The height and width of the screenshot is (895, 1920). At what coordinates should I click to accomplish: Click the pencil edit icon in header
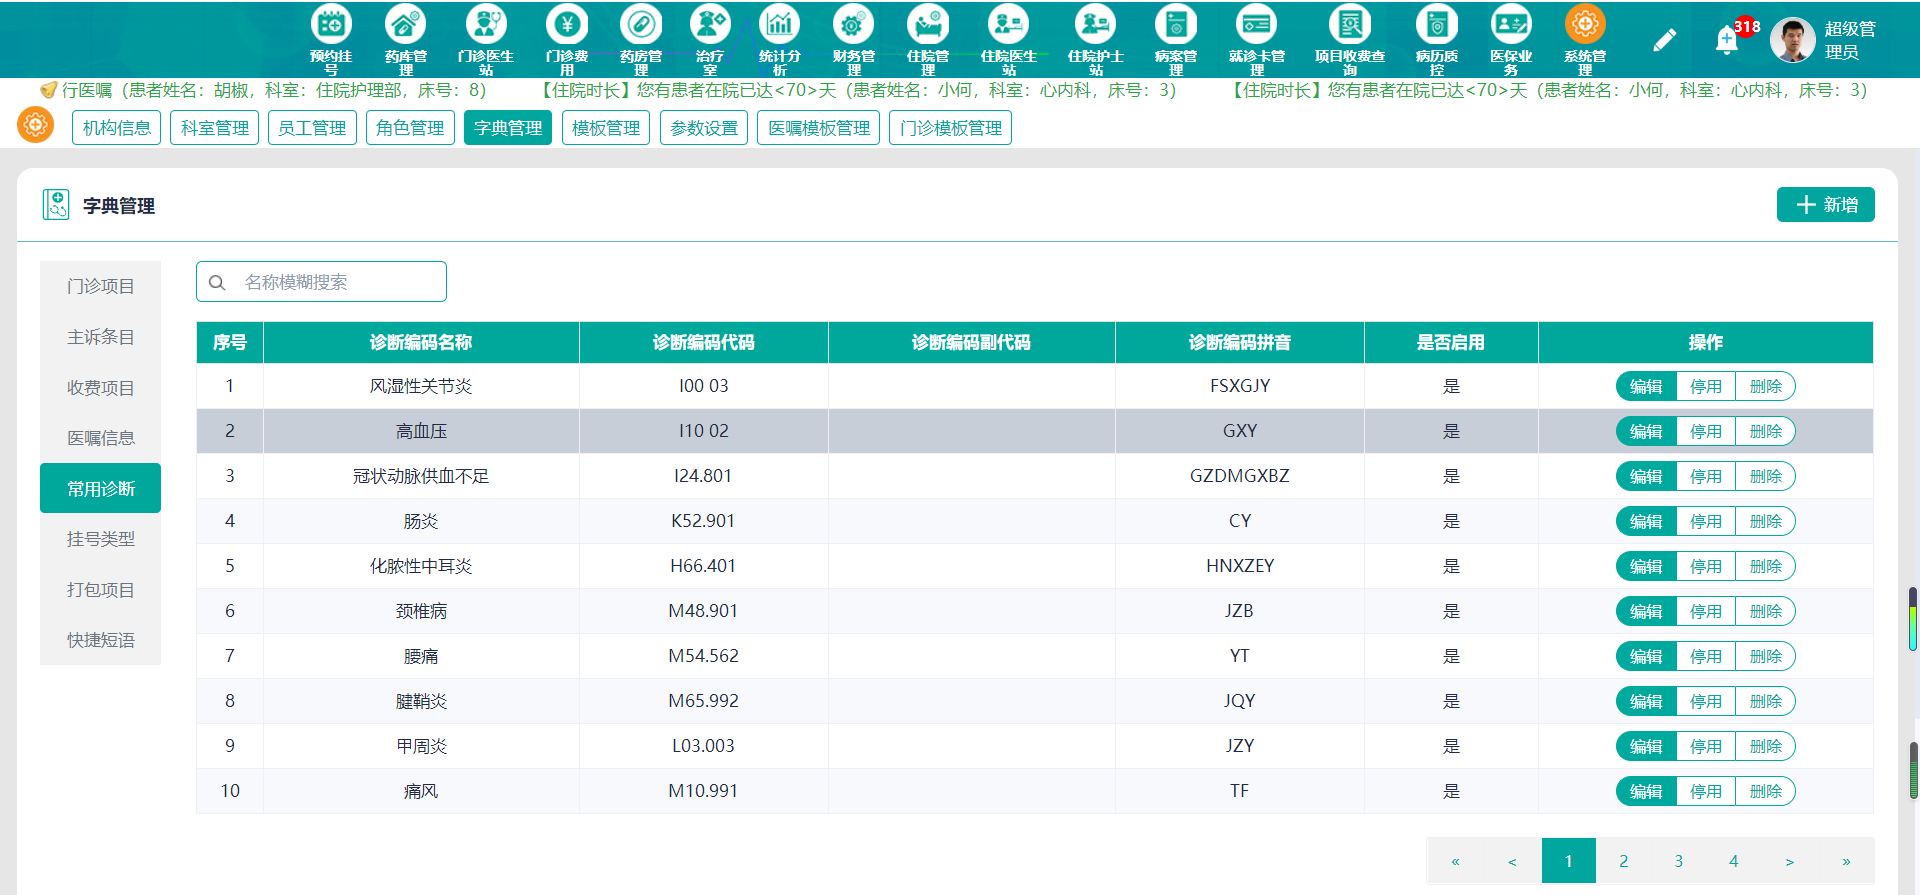click(x=1664, y=40)
